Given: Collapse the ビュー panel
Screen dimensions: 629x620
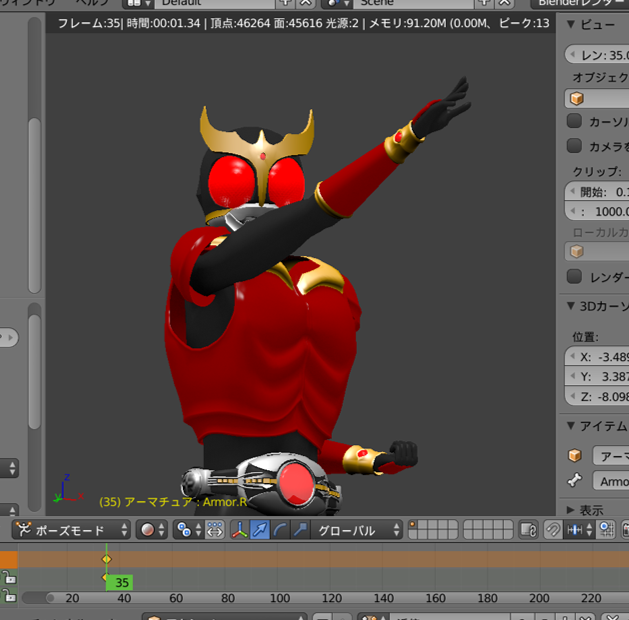Looking at the screenshot, I should 571,24.
